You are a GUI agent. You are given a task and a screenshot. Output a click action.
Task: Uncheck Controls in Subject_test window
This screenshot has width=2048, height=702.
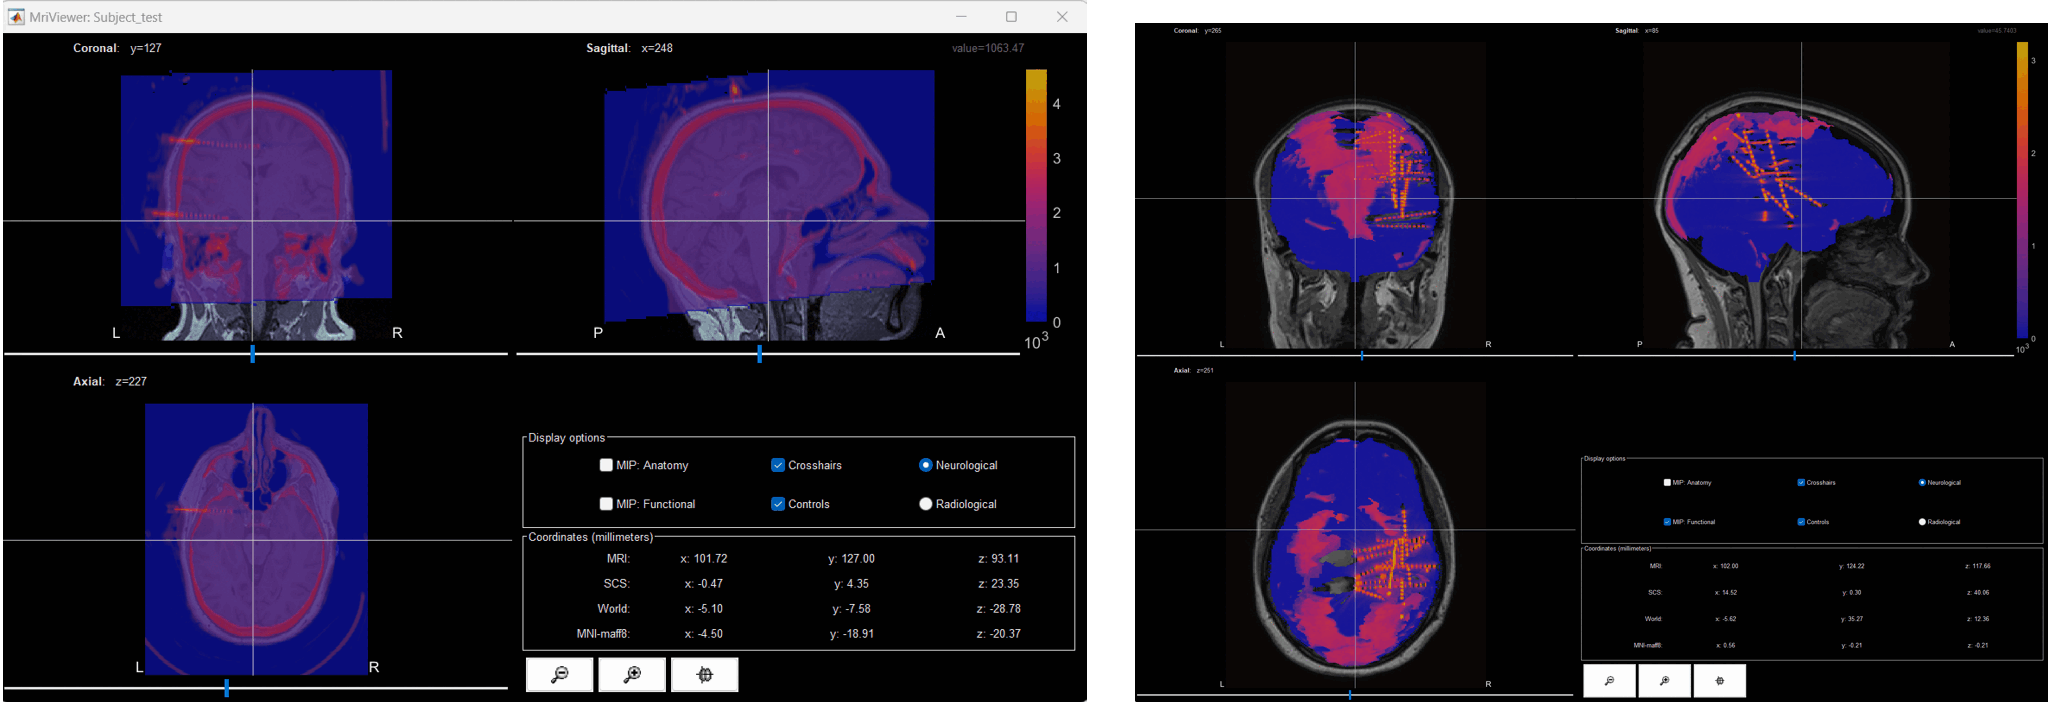pyautogui.click(x=778, y=504)
